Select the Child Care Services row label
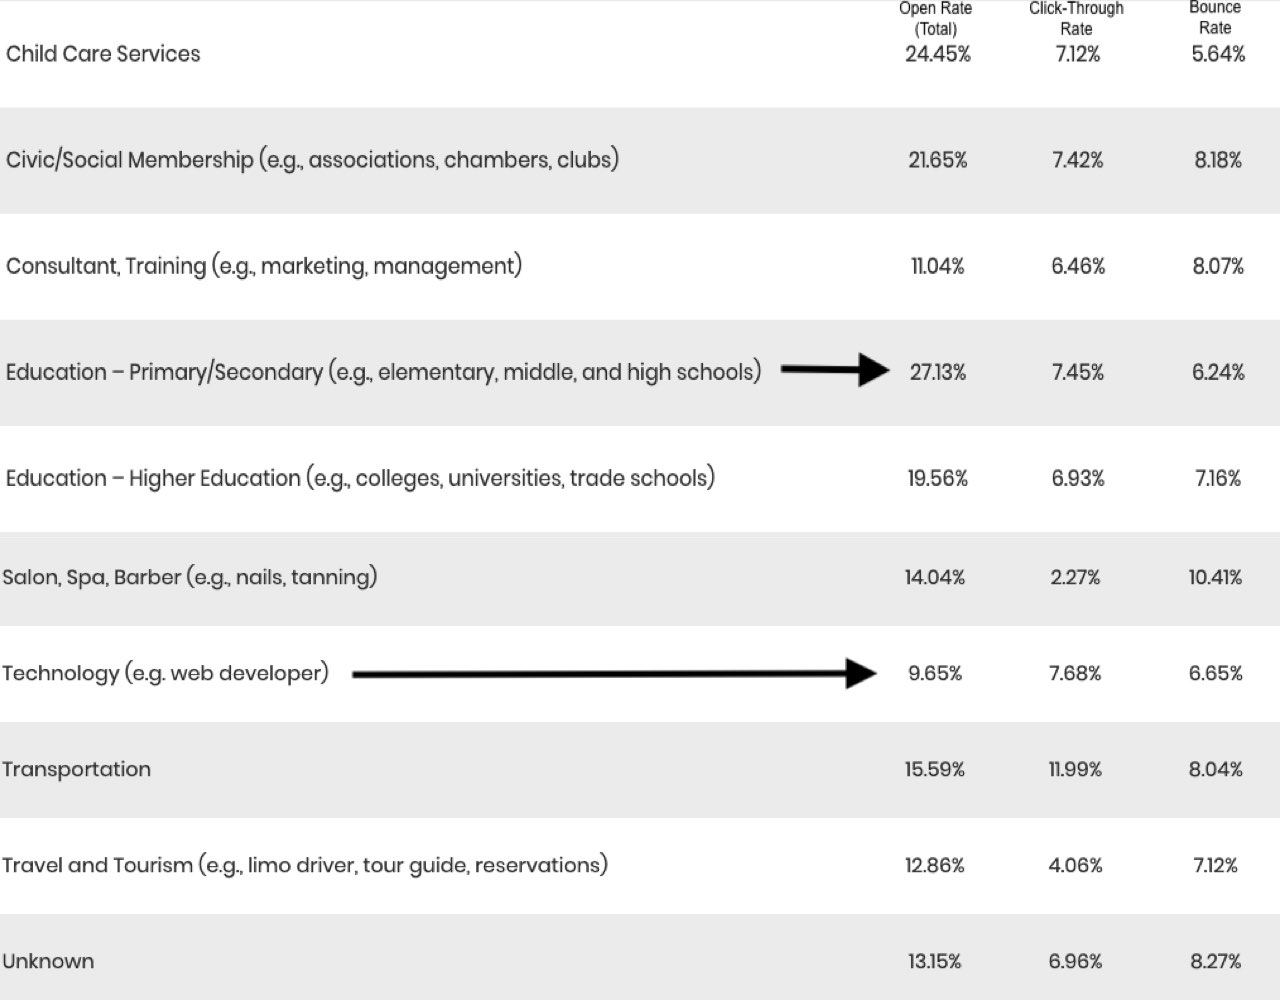The image size is (1280, 1000). tap(103, 54)
